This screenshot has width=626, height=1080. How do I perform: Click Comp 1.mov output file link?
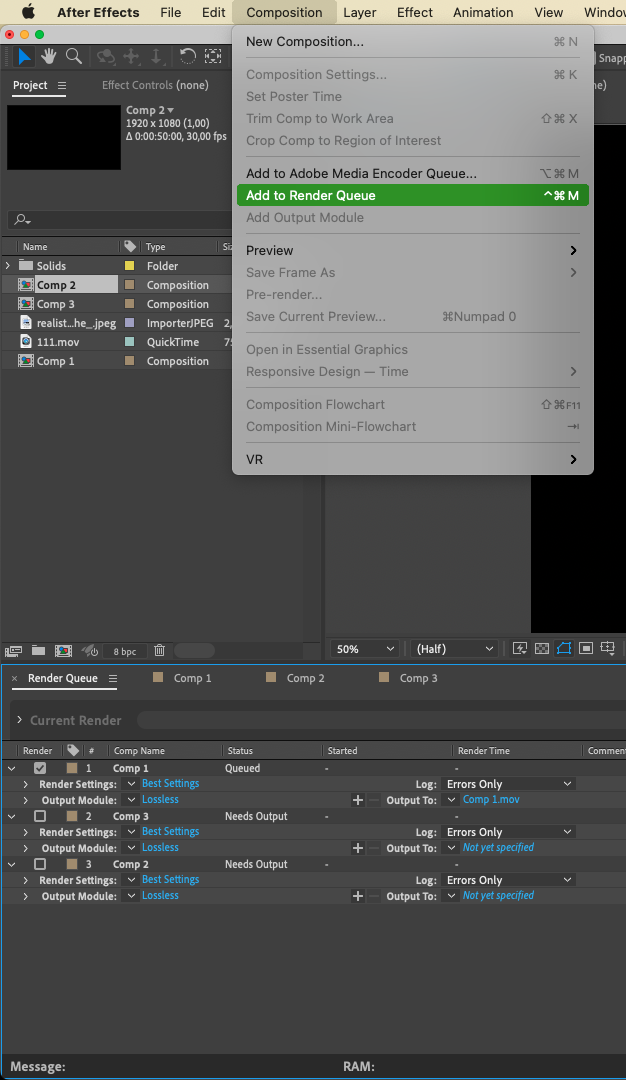491,800
